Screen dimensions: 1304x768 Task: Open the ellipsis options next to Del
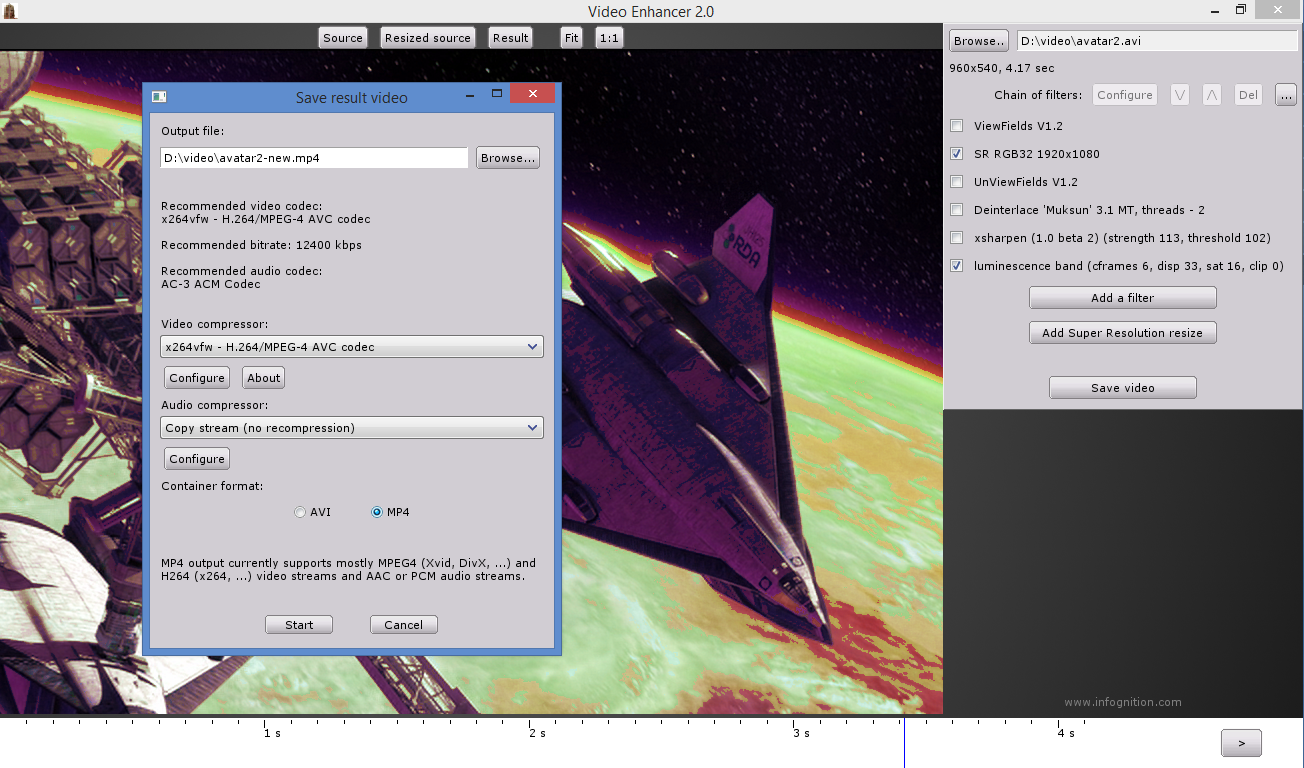[1286, 95]
